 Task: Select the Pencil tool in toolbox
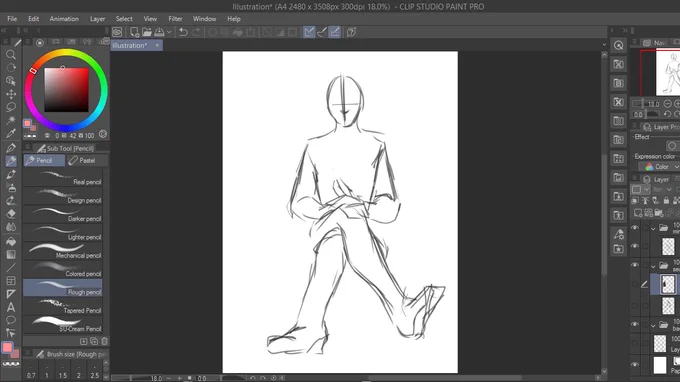click(x=11, y=161)
